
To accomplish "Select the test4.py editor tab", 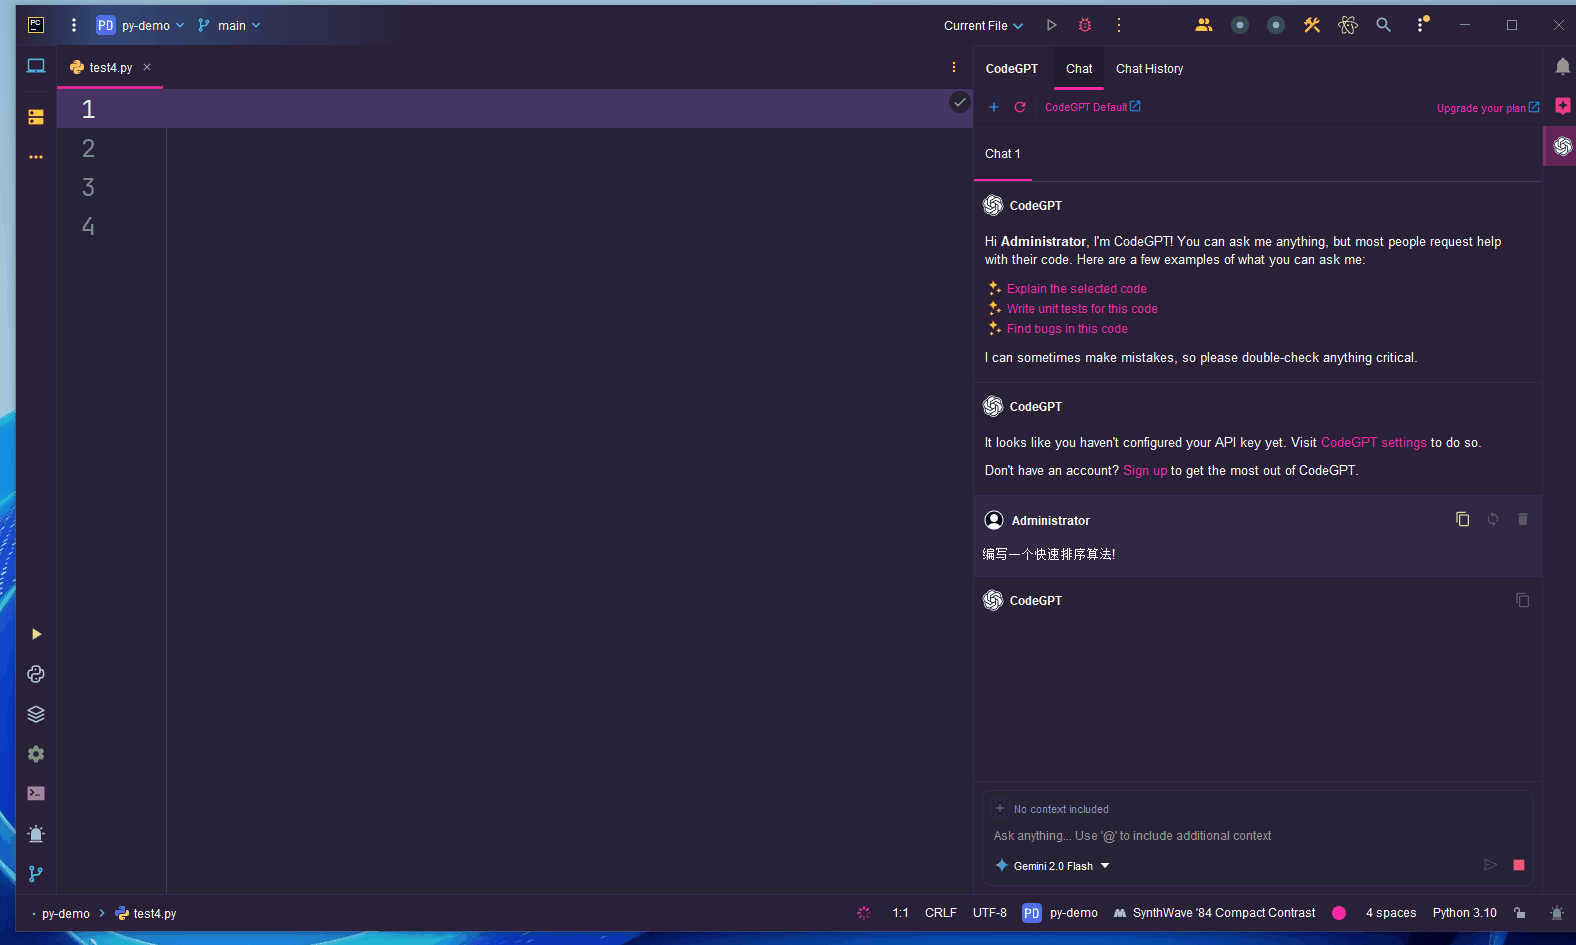I will tap(110, 68).
